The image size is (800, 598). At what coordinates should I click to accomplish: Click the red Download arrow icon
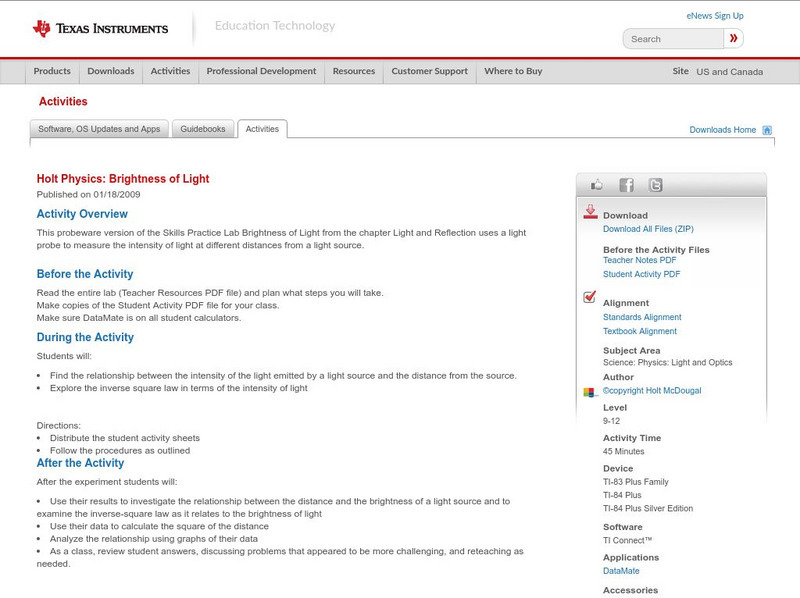pyautogui.click(x=590, y=212)
